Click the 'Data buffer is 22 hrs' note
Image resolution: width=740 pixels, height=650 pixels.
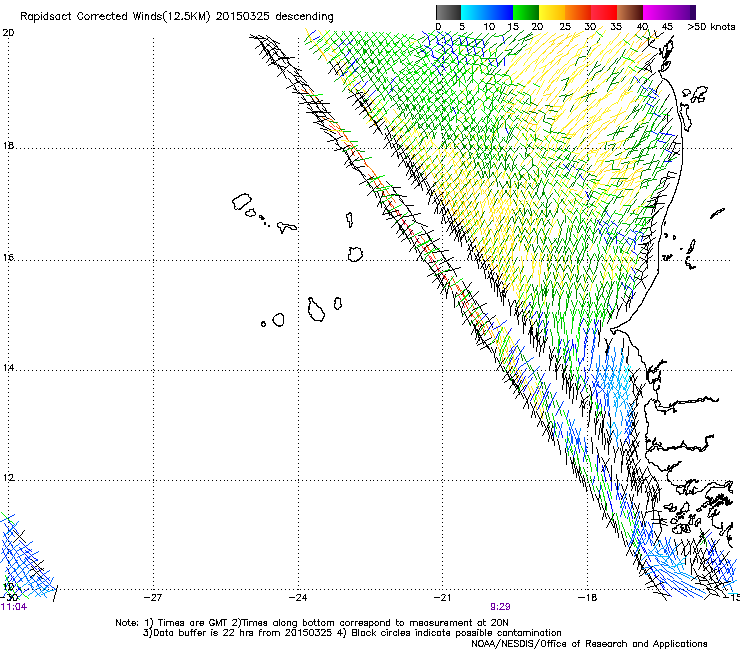[x=195, y=633]
